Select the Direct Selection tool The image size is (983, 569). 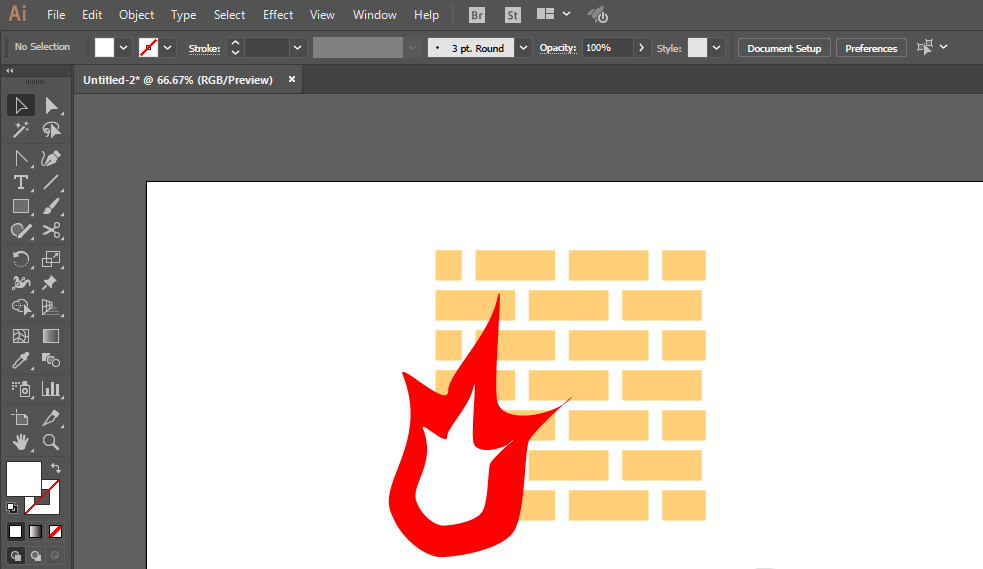(51, 105)
